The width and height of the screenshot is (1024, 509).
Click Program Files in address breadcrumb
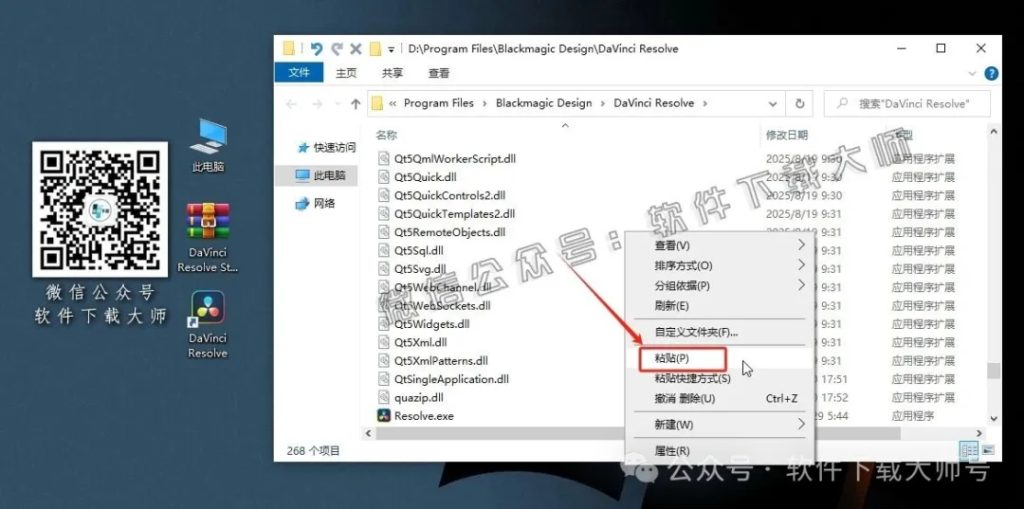click(439, 103)
